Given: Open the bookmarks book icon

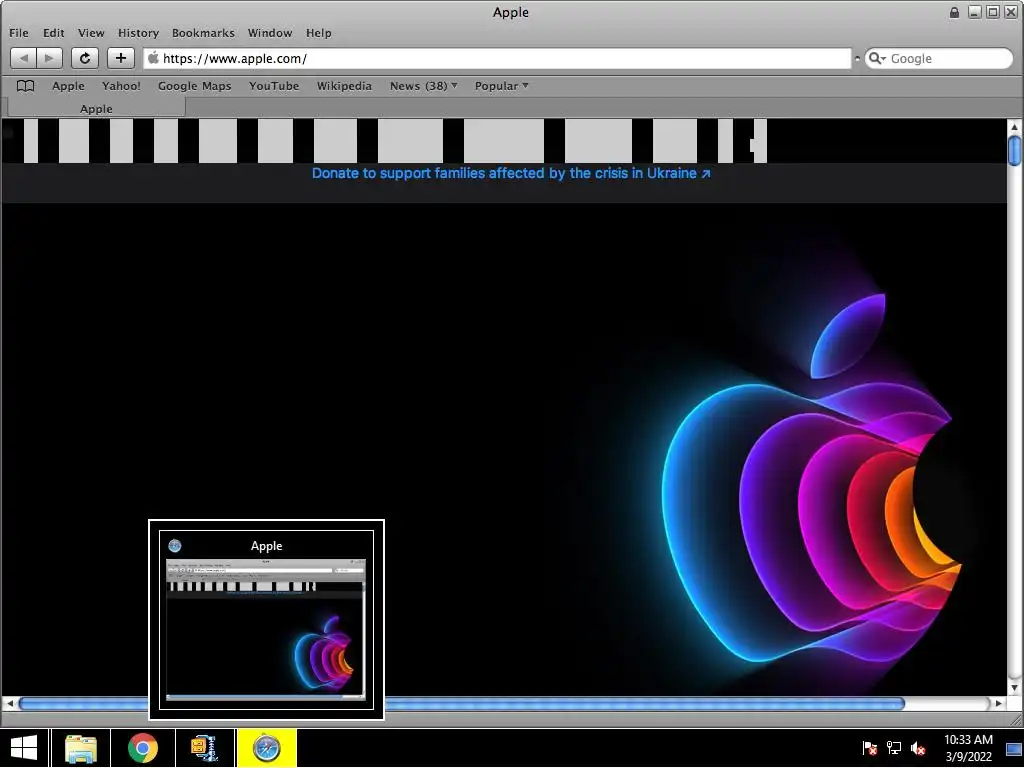Looking at the screenshot, I should pos(25,86).
